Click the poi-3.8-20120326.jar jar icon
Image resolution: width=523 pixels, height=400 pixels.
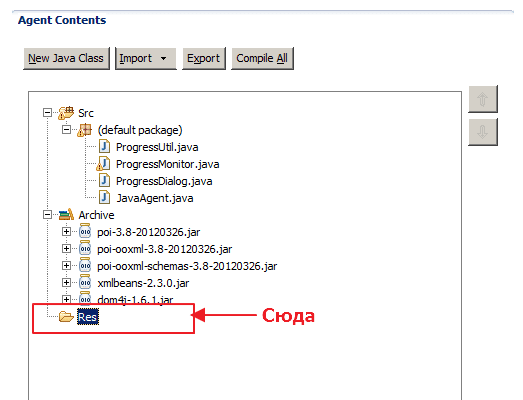85,232
